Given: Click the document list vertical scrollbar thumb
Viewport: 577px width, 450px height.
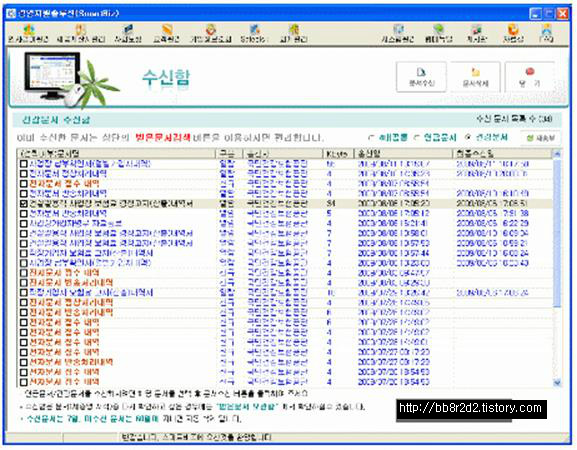Looking at the screenshot, I should point(557,233).
